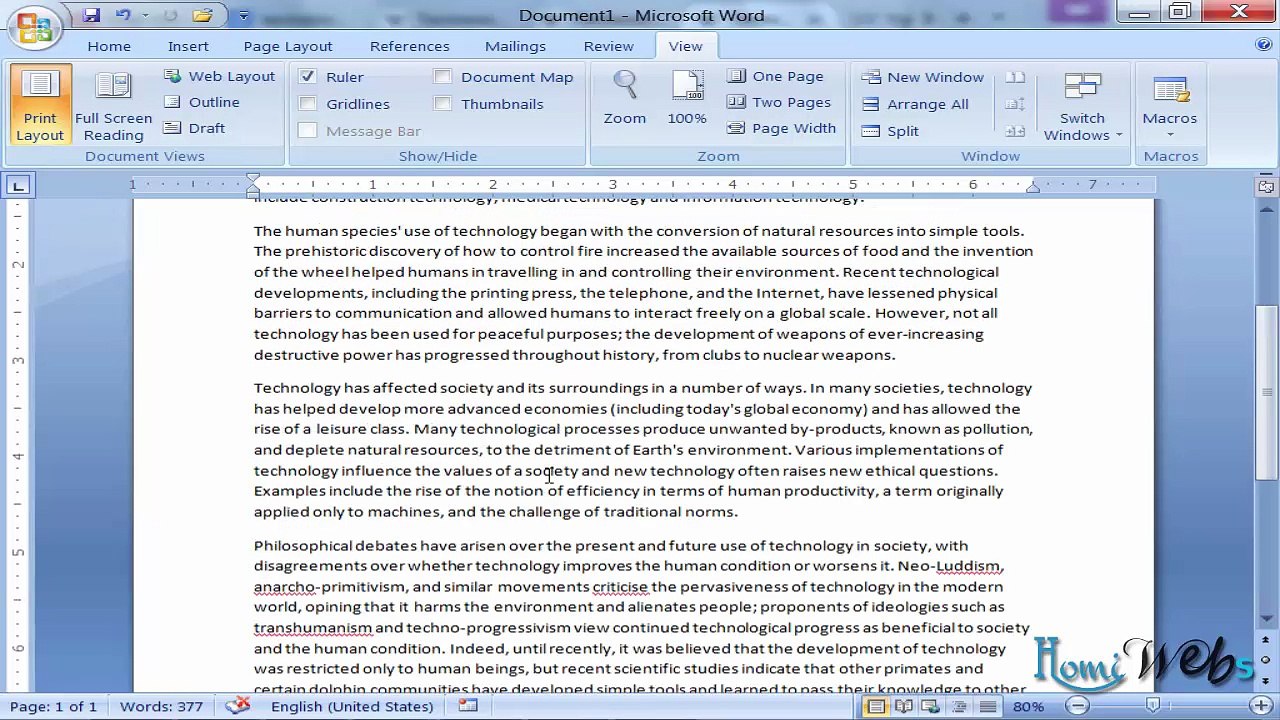
Task: Click the Undo arrow icon
Action: pyautogui.click(x=122, y=15)
